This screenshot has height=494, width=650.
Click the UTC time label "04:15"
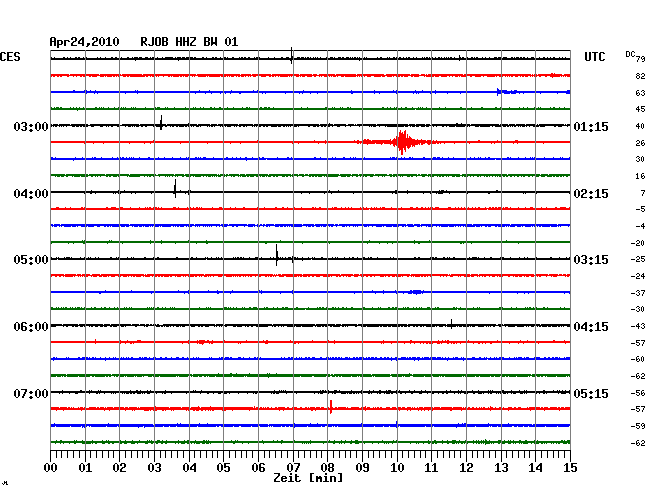[591, 327]
